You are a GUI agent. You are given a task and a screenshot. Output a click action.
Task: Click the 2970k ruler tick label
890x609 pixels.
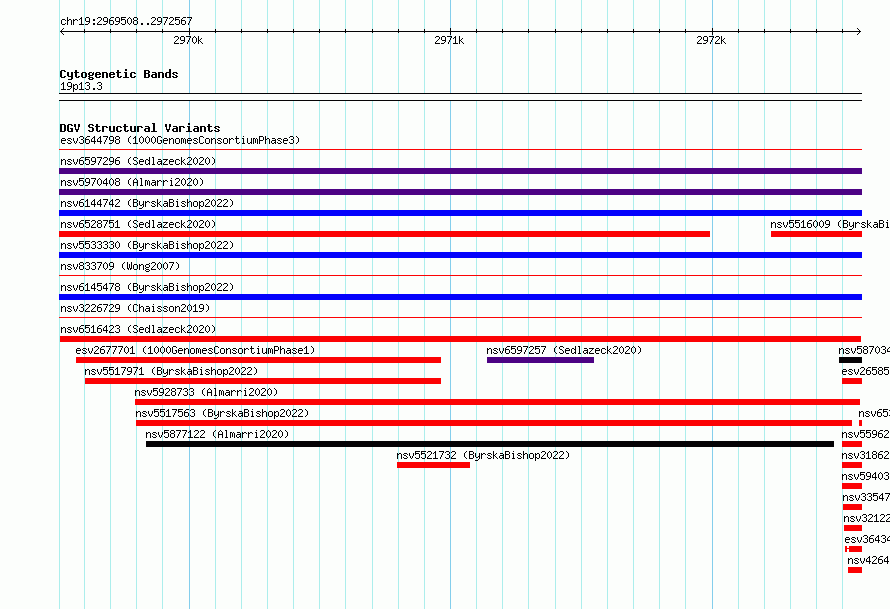(x=188, y=40)
